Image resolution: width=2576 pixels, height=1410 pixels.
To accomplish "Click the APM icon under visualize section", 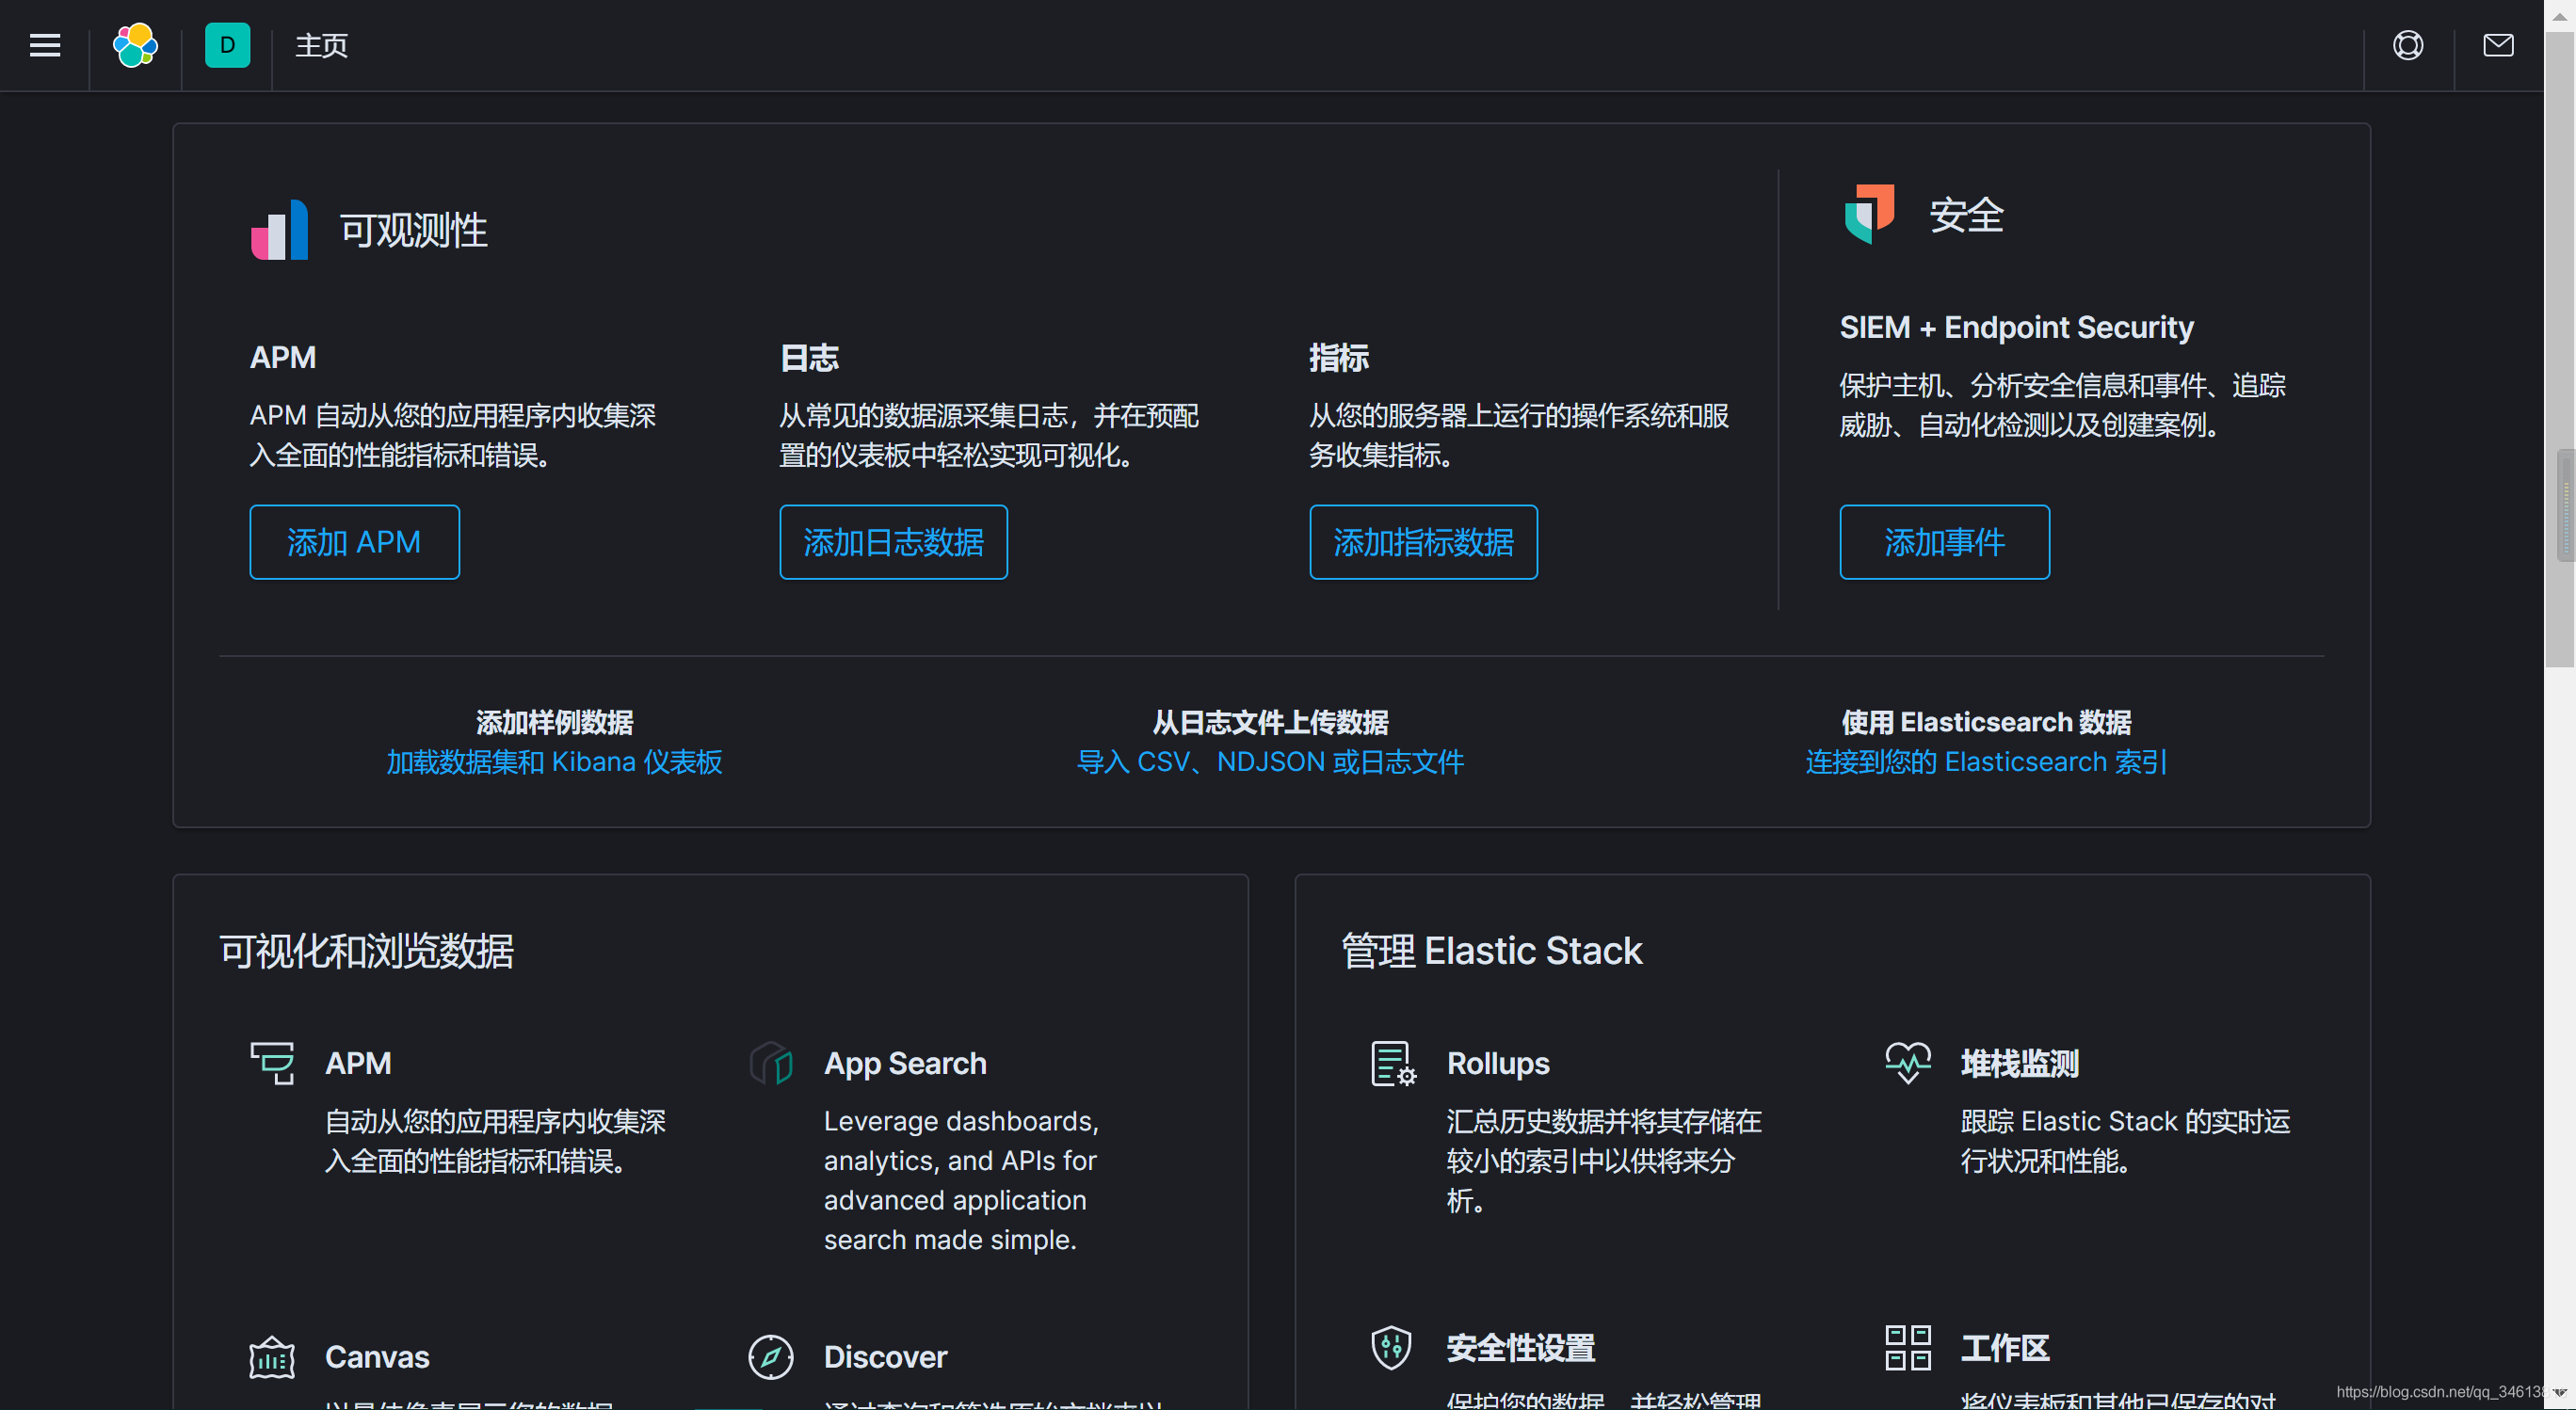I will (272, 1063).
